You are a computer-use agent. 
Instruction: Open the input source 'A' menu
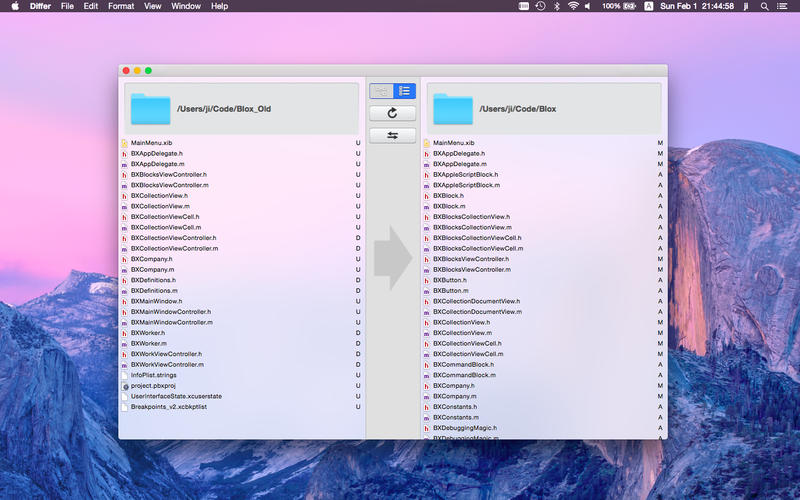point(648,6)
